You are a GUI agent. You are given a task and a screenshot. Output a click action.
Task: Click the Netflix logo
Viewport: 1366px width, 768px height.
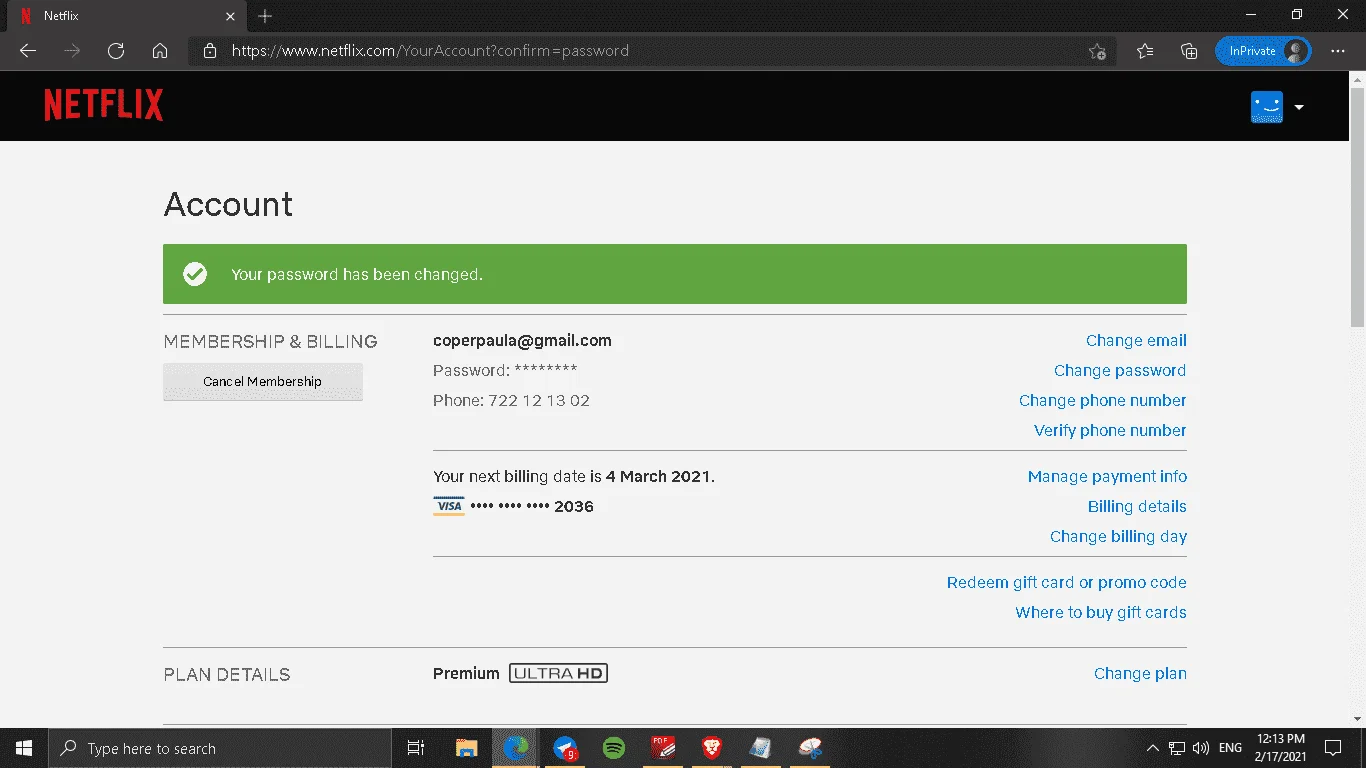(104, 106)
